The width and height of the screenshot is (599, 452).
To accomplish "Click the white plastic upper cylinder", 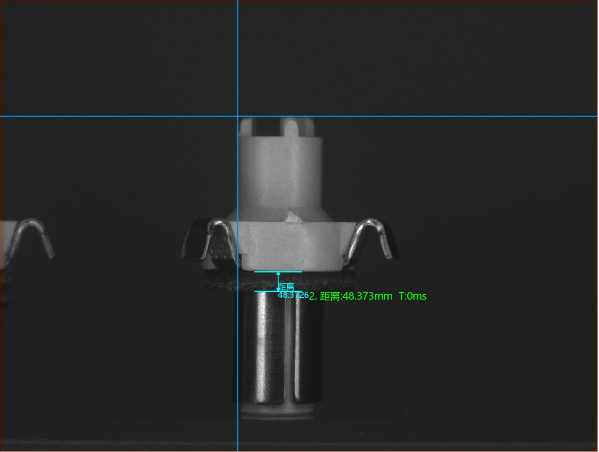I will click(281, 172).
